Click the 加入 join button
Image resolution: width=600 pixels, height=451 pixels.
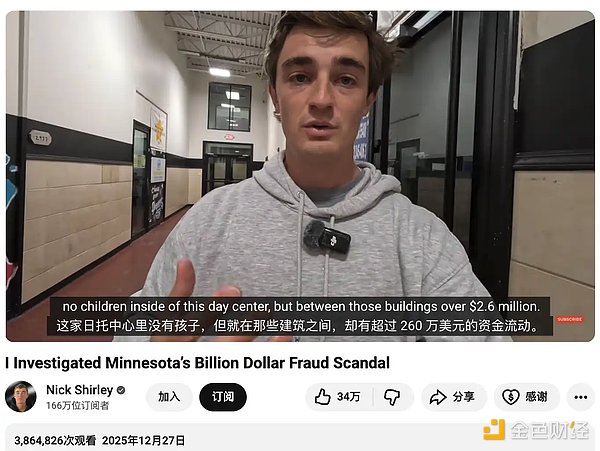[169, 397]
